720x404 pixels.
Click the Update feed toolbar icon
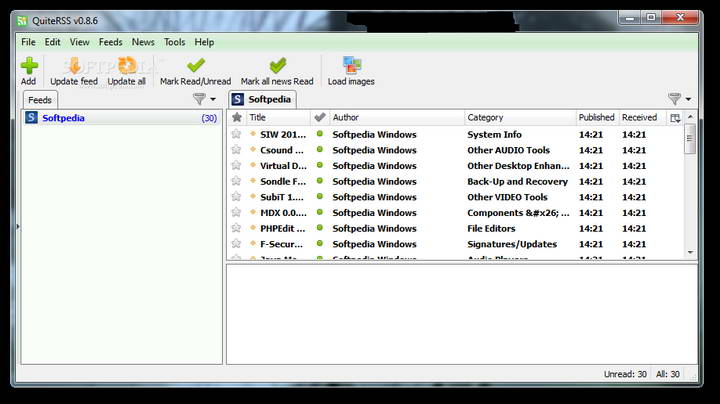click(x=74, y=66)
